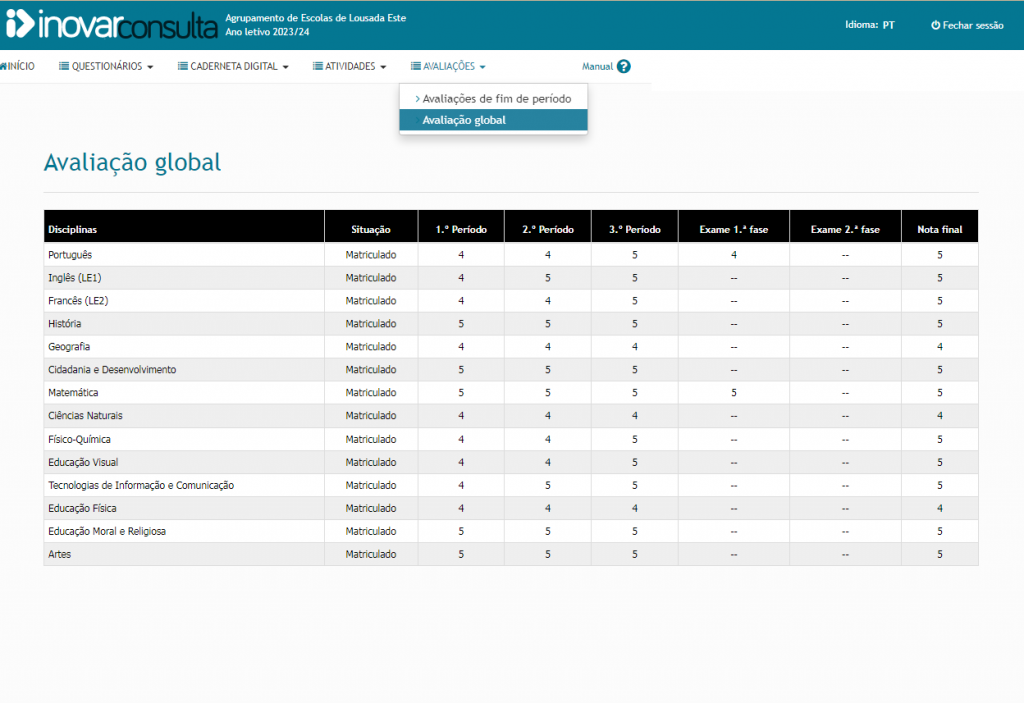Select the Artes discipline row
Viewport: 1024px width, 703px height.
(x=511, y=554)
